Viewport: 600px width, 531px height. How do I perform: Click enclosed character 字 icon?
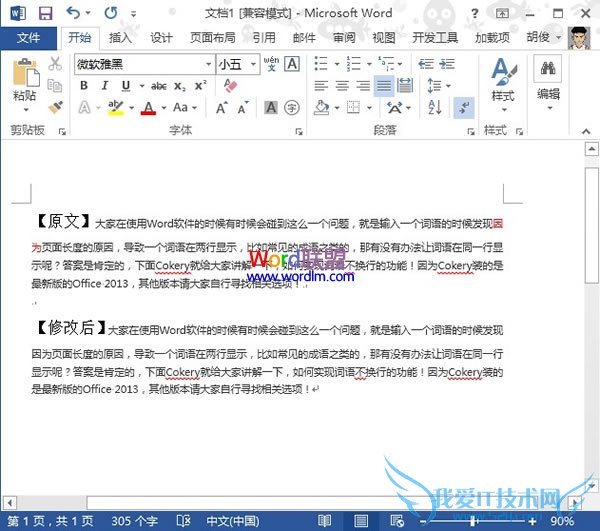292,108
